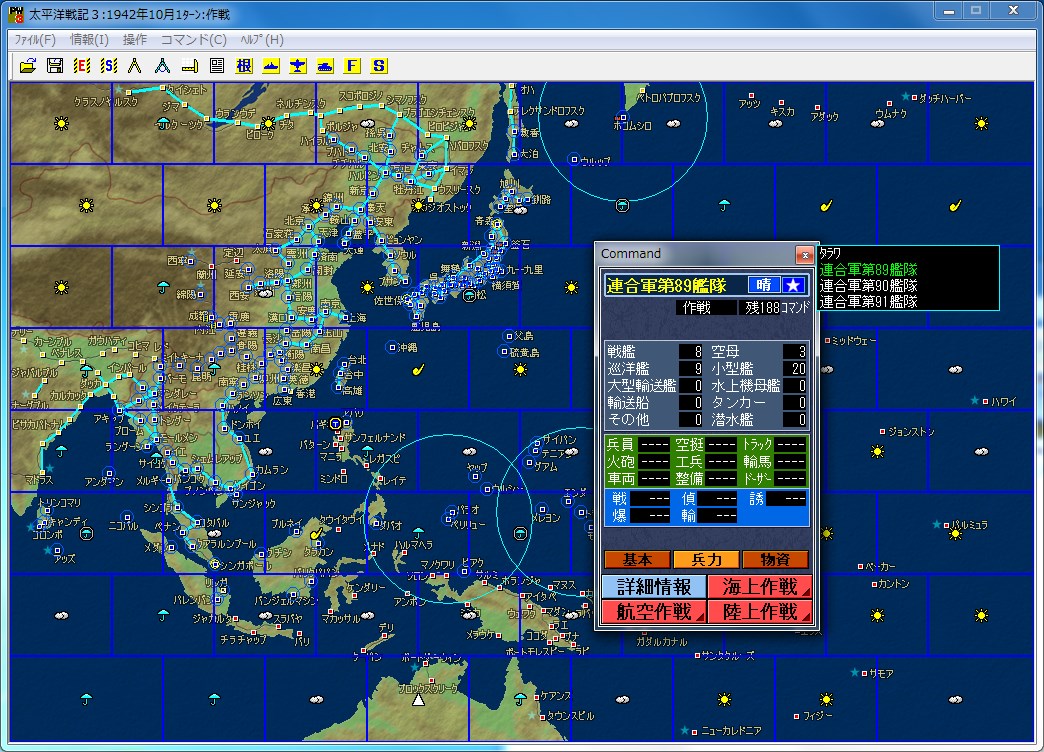Click the red E striped toolbar icon
This screenshot has width=1044, height=752.
(x=82, y=65)
